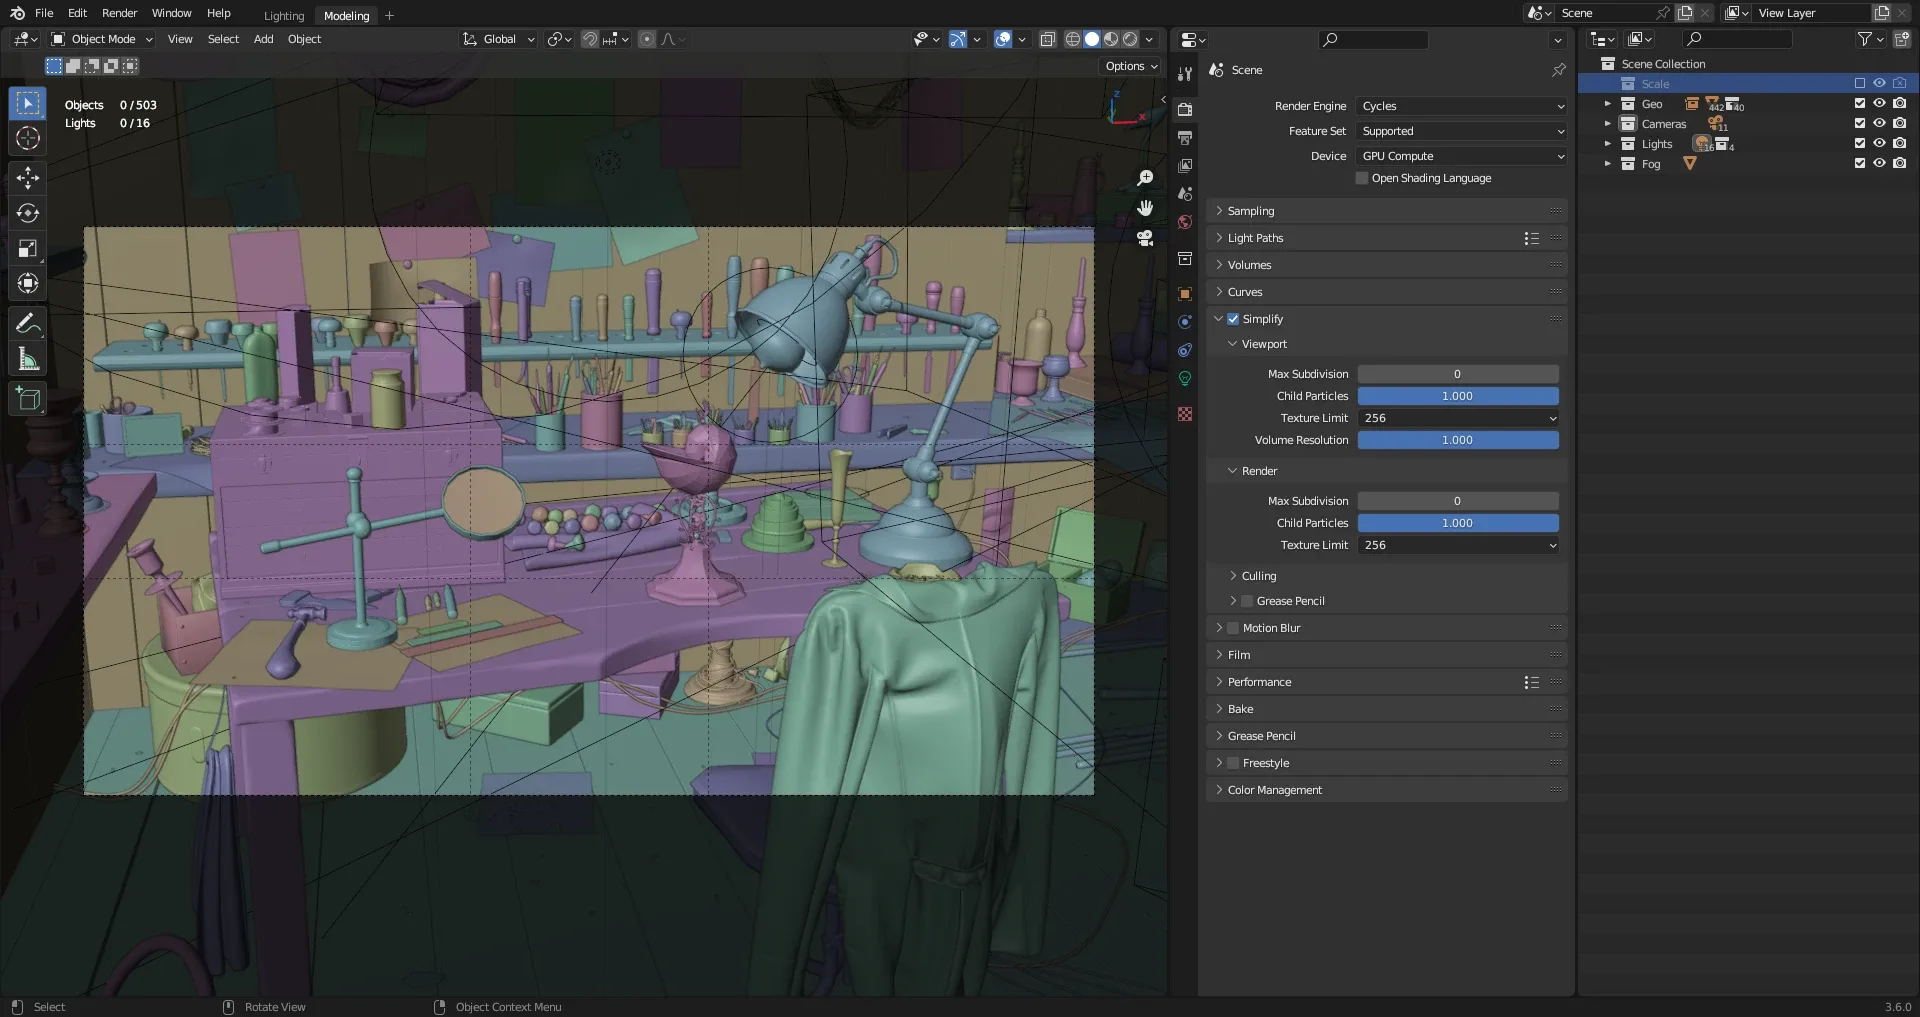Open the Render Engine dropdown
Image resolution: width=1920 pixels, height=1017 pixels.
click(x=1462, y=106)
